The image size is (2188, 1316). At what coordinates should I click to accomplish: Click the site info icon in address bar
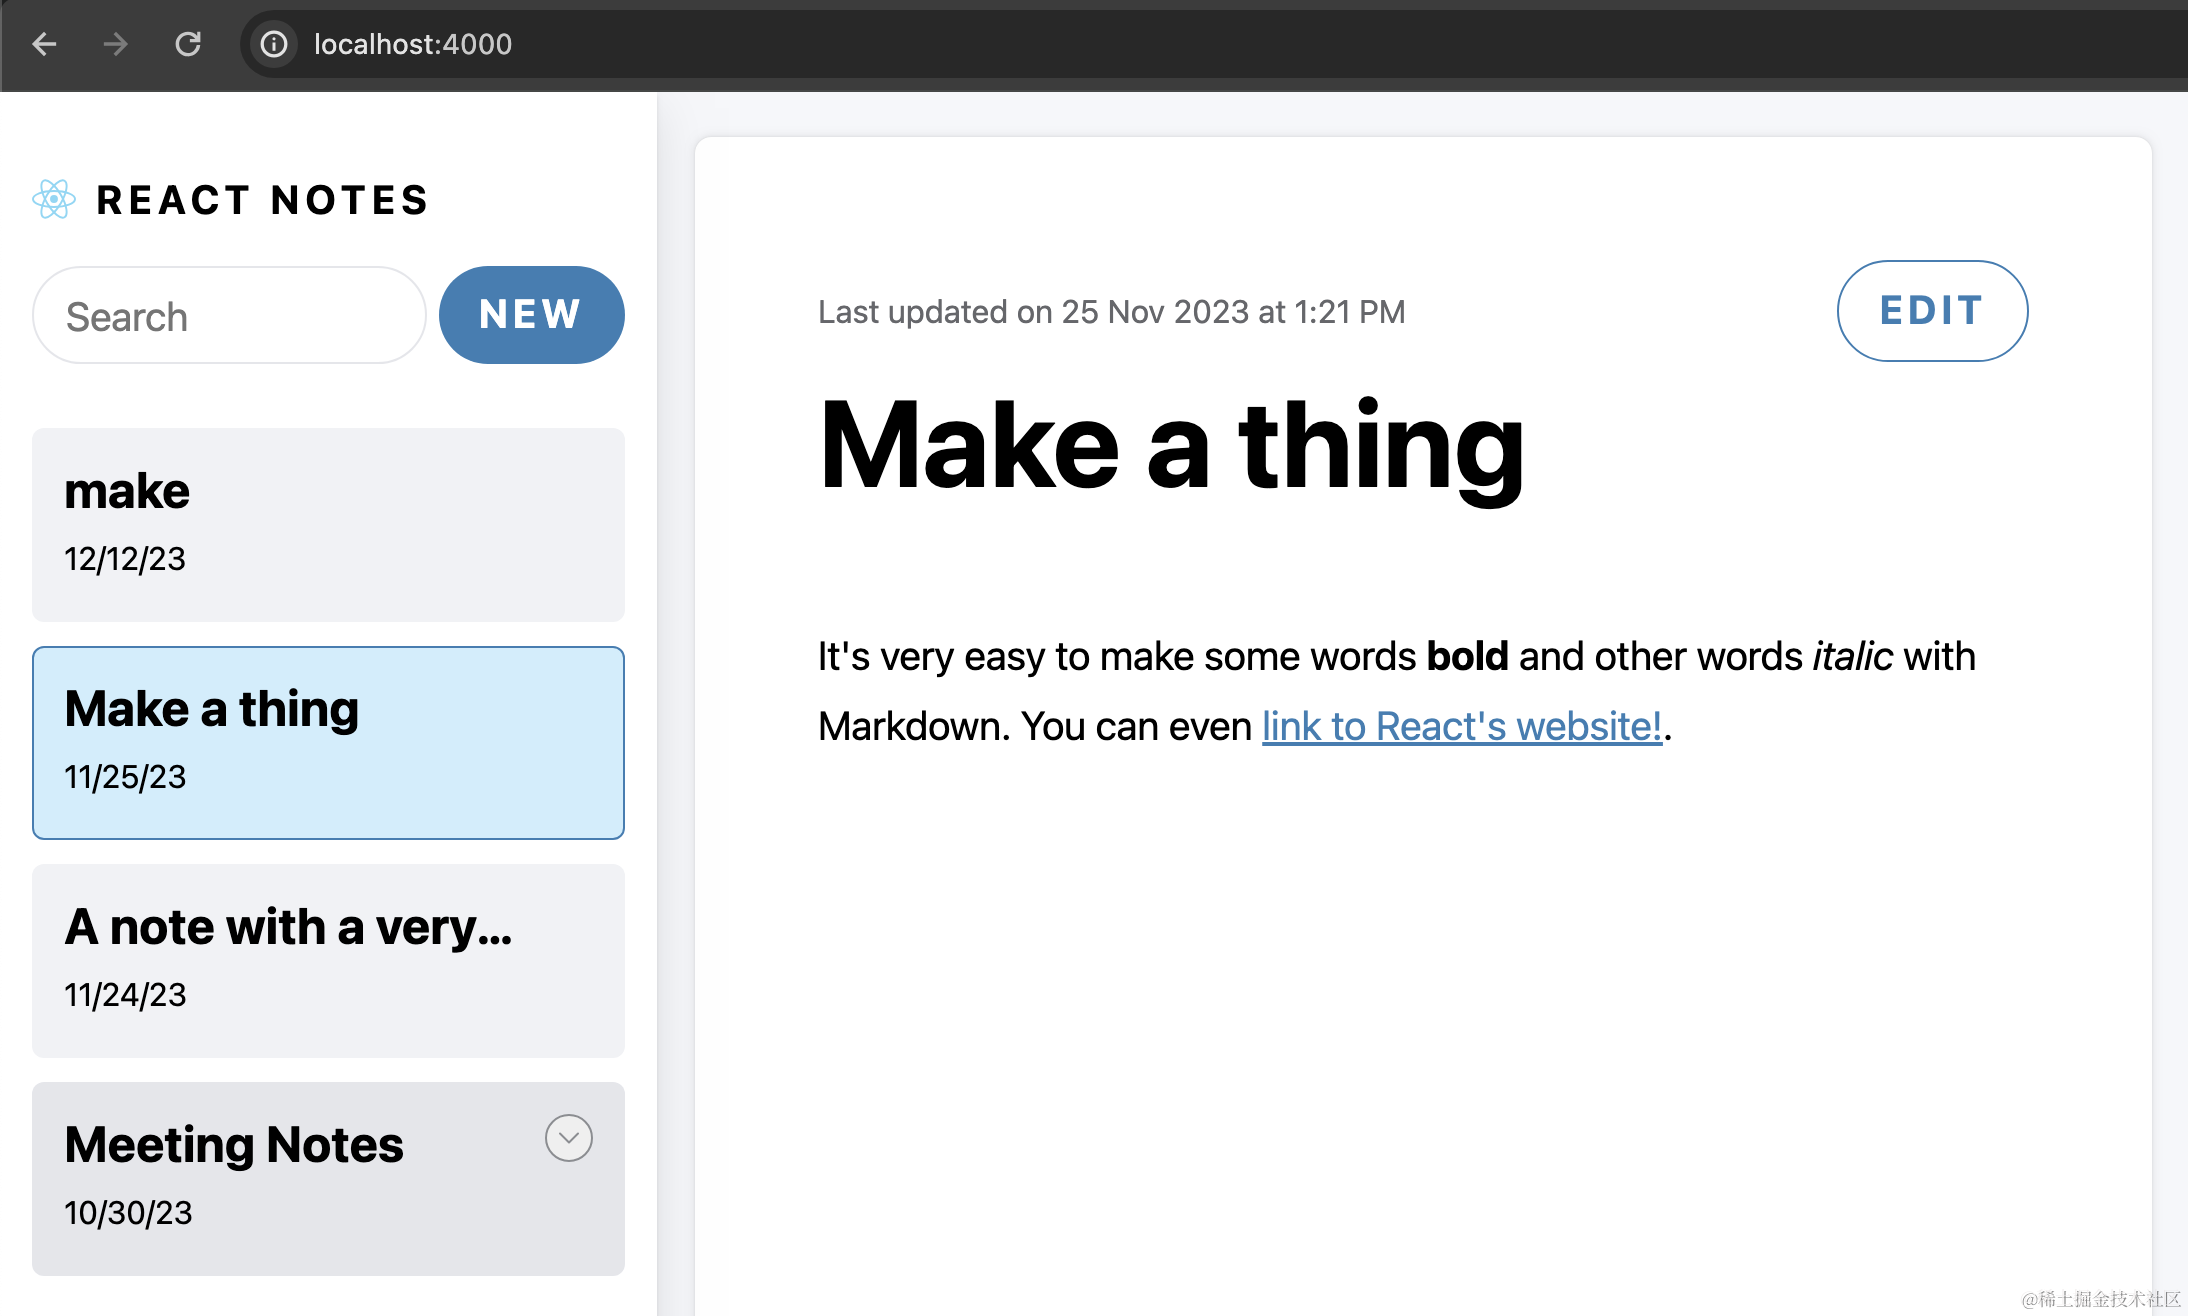click(274, 44)
